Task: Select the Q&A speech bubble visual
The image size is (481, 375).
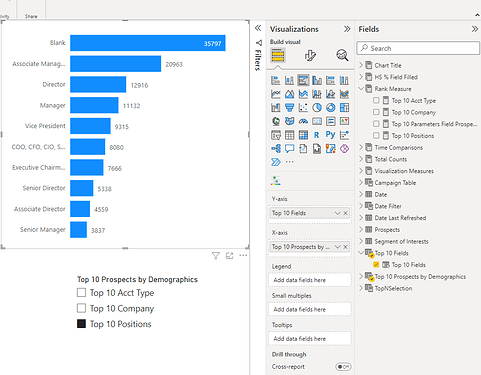Action: (289, 149)
